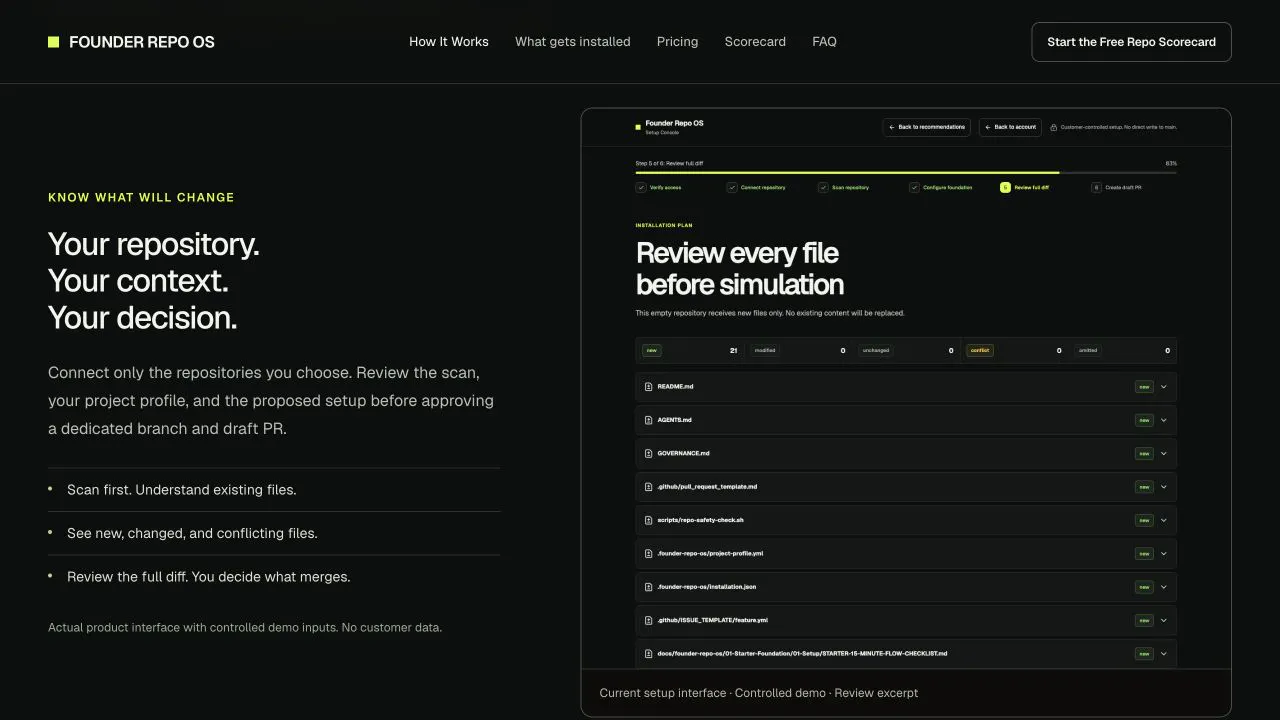1280x720 pixels.
Task: Click the 'modified' summary badge
Action: (765, 350)
